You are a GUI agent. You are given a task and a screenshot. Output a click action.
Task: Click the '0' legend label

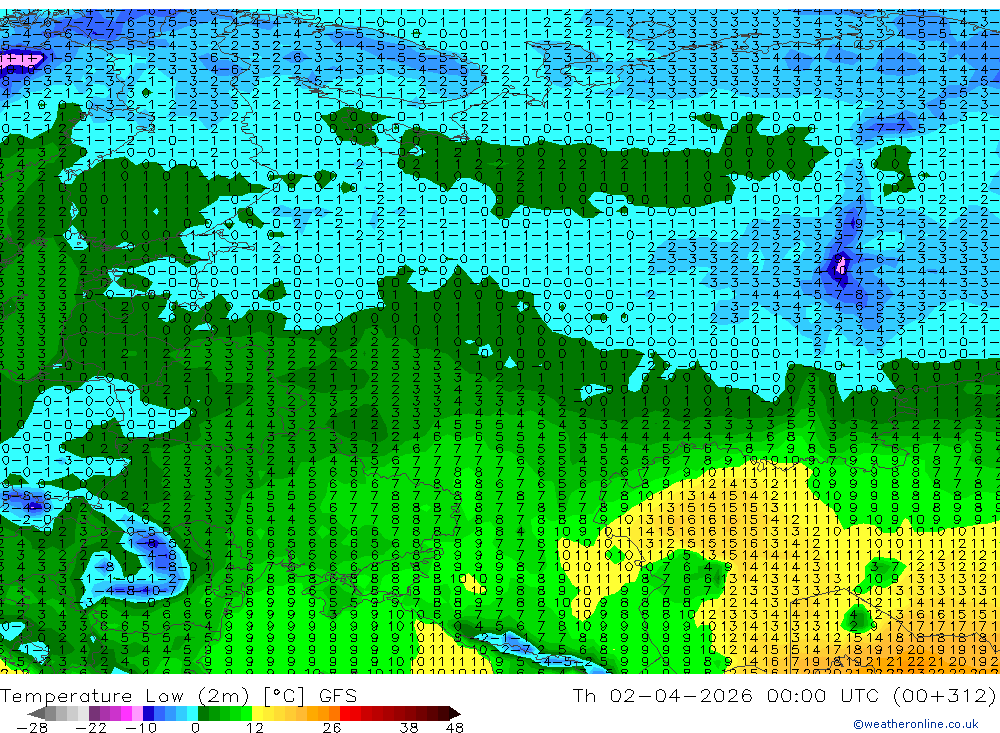tap(196, 727)
